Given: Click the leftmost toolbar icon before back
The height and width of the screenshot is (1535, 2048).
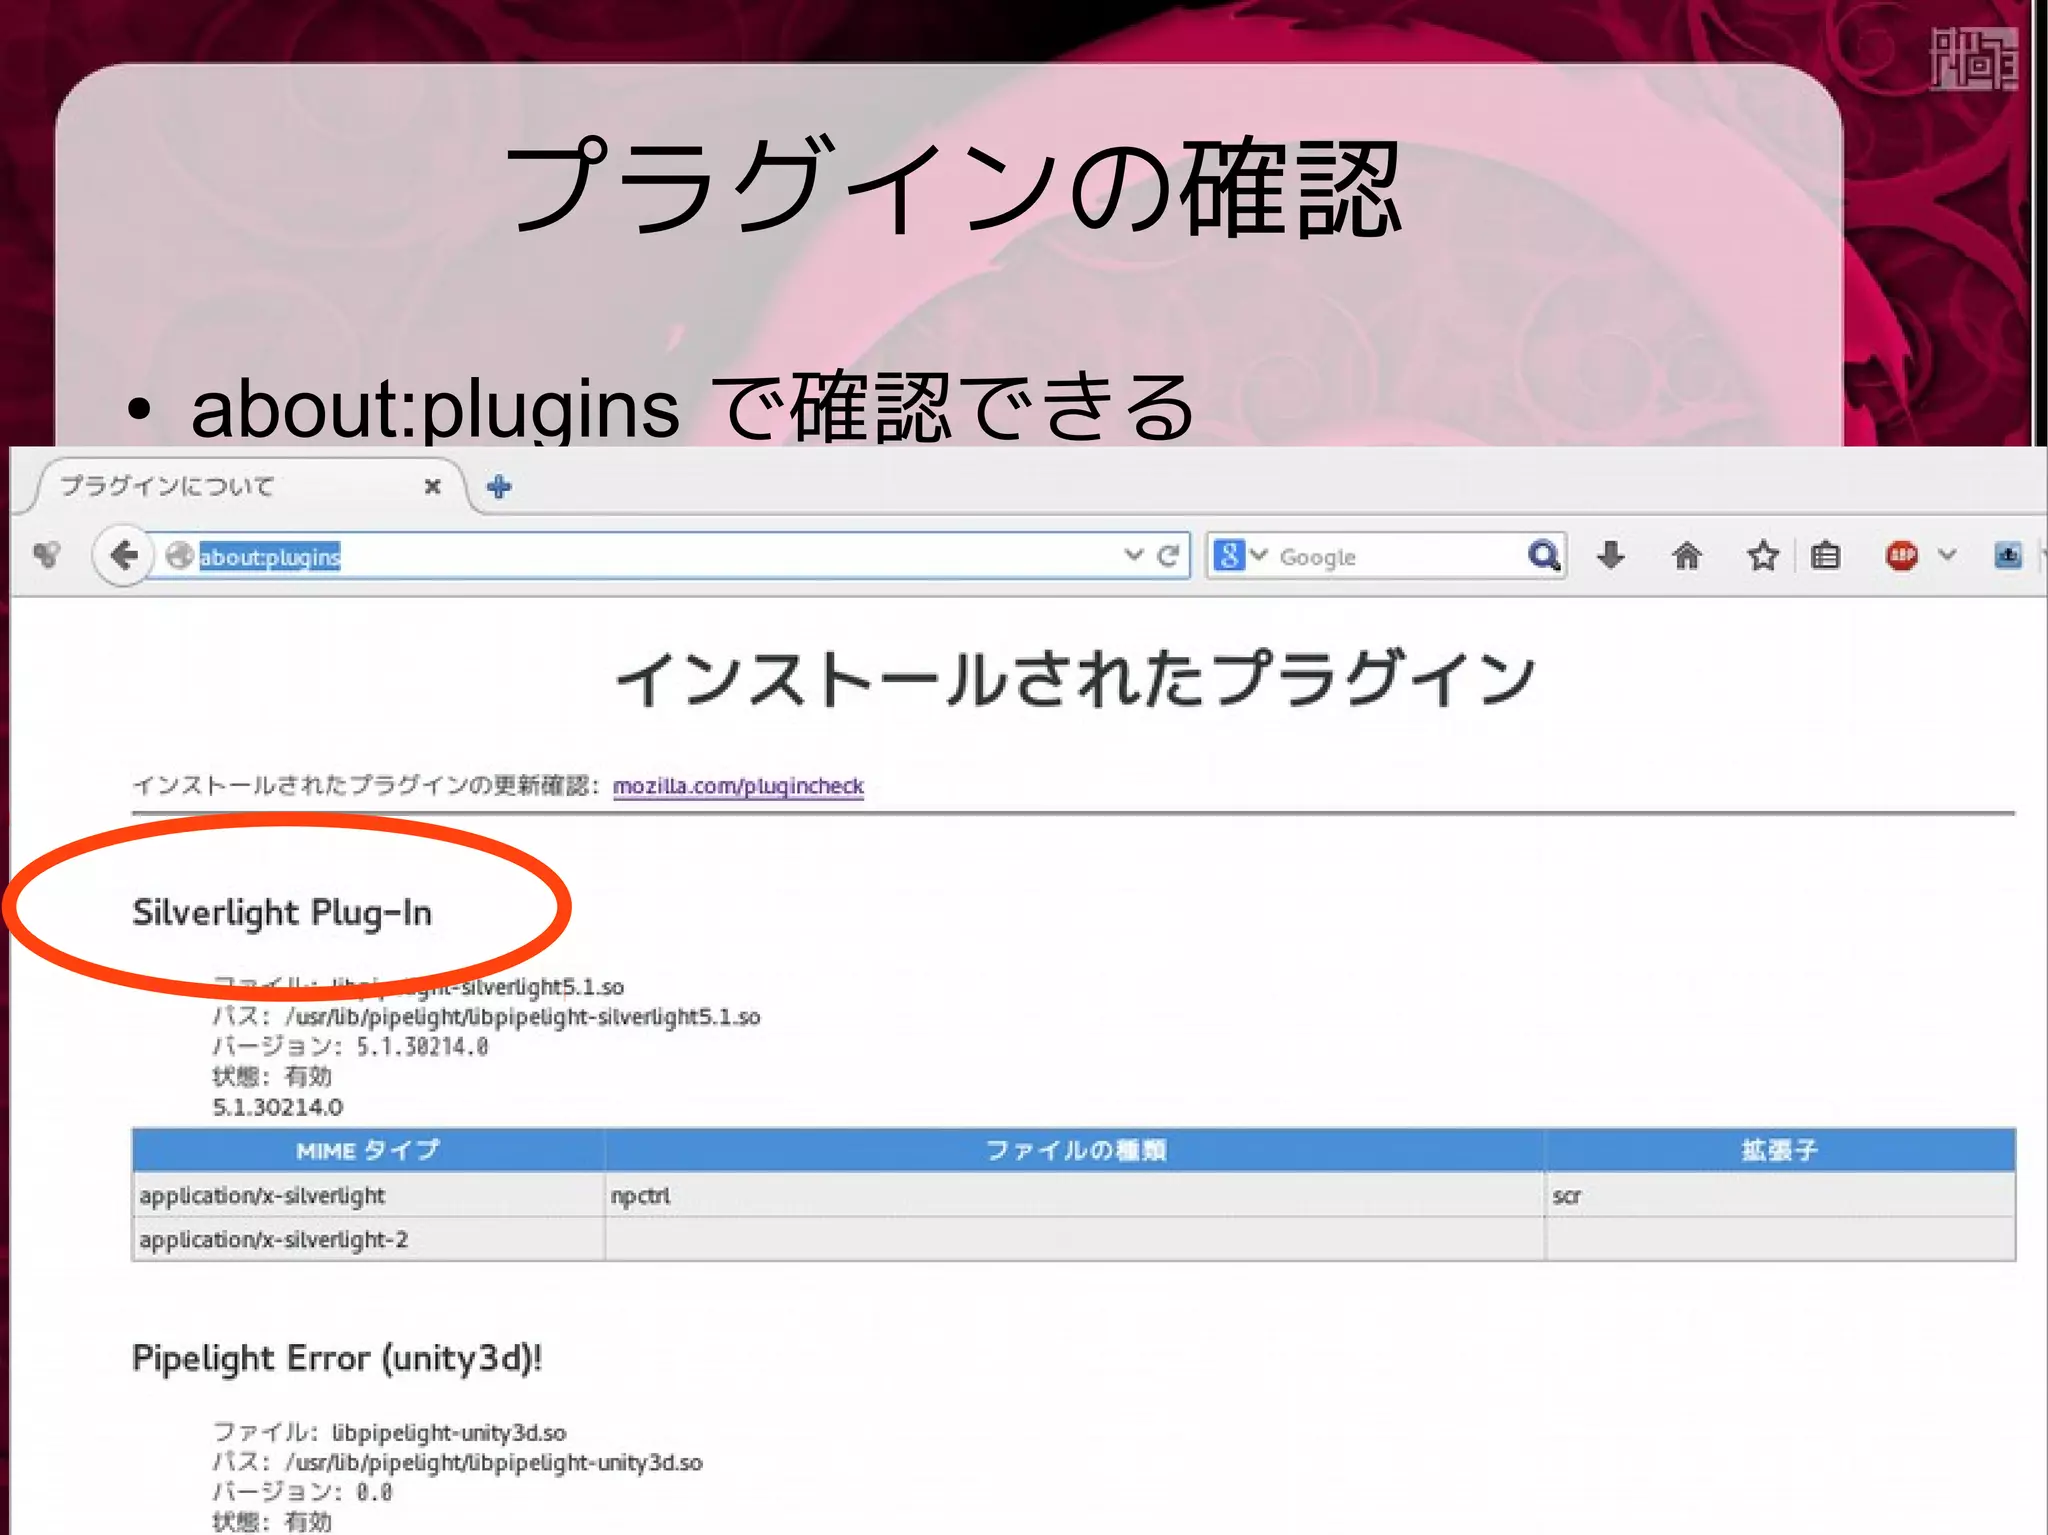Looking at the screenshot, I should tap(47, 555).
